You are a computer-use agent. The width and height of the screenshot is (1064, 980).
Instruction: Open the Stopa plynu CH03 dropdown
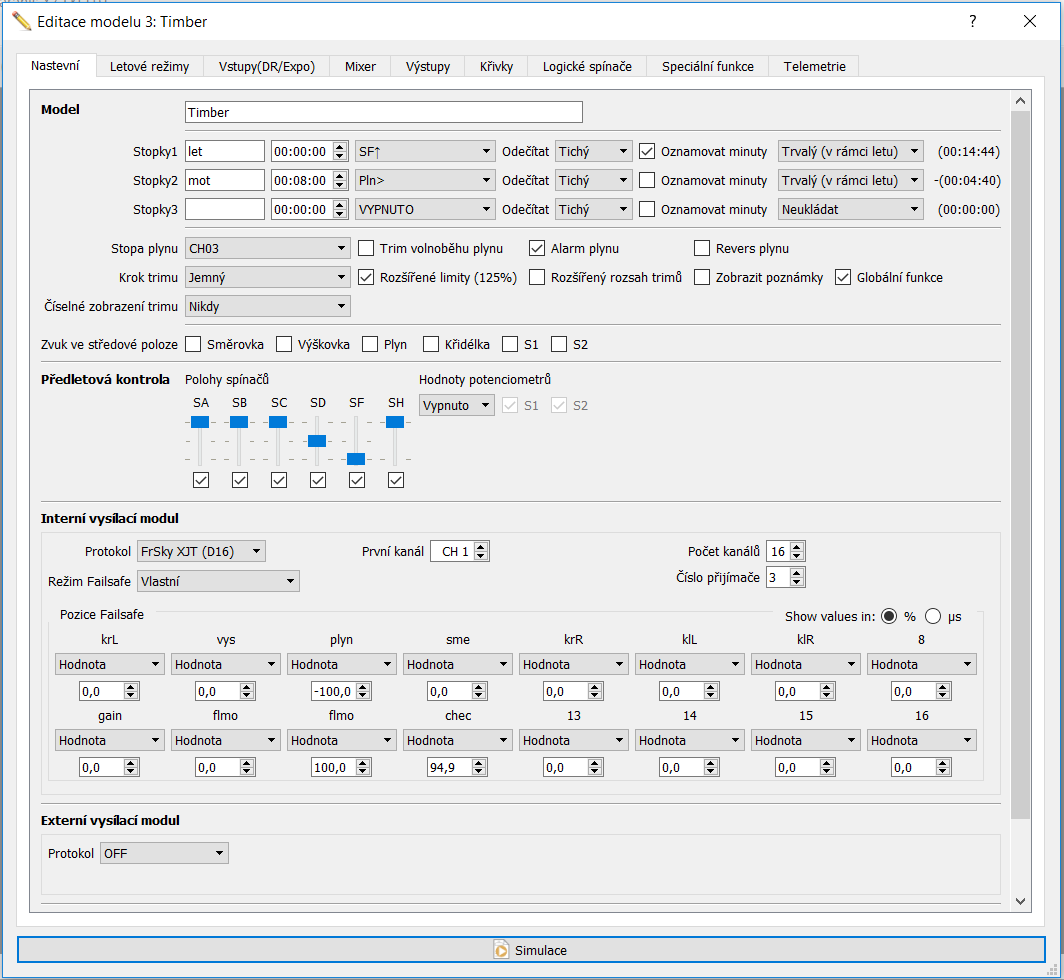click(266, 248)
